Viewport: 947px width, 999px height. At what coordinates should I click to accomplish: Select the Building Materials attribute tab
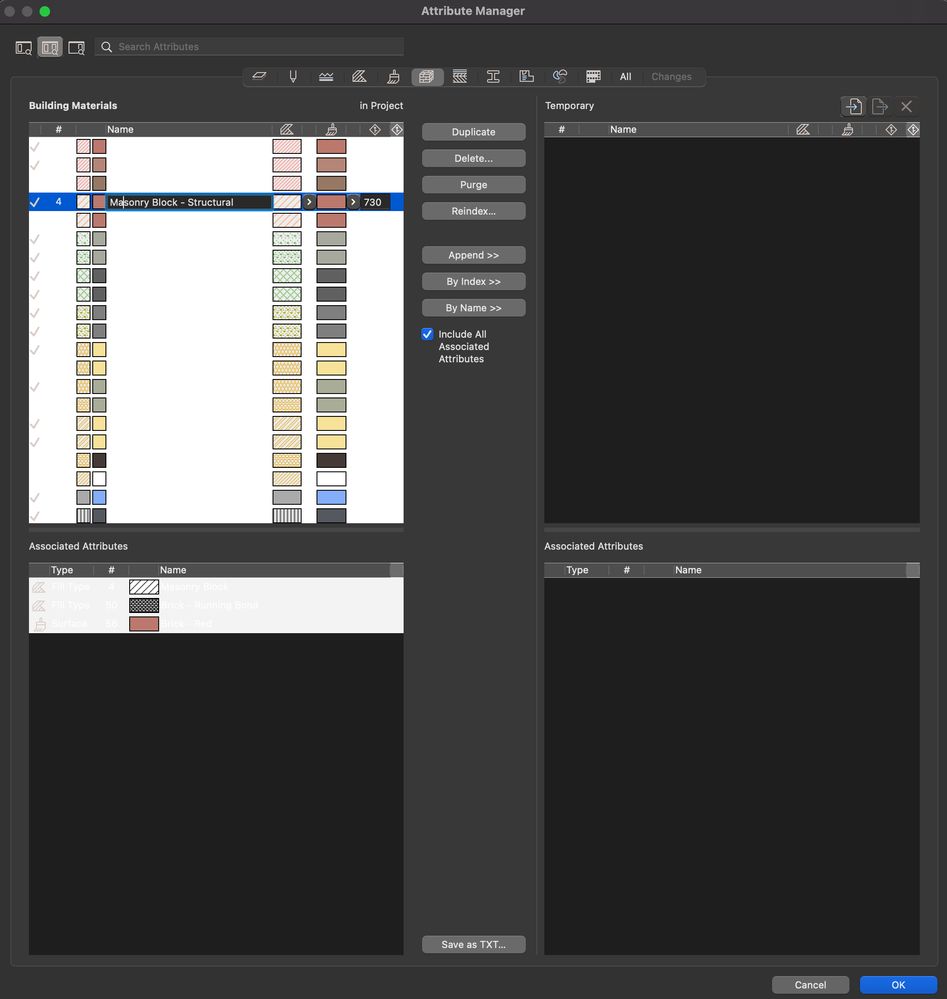coord(427,76)
